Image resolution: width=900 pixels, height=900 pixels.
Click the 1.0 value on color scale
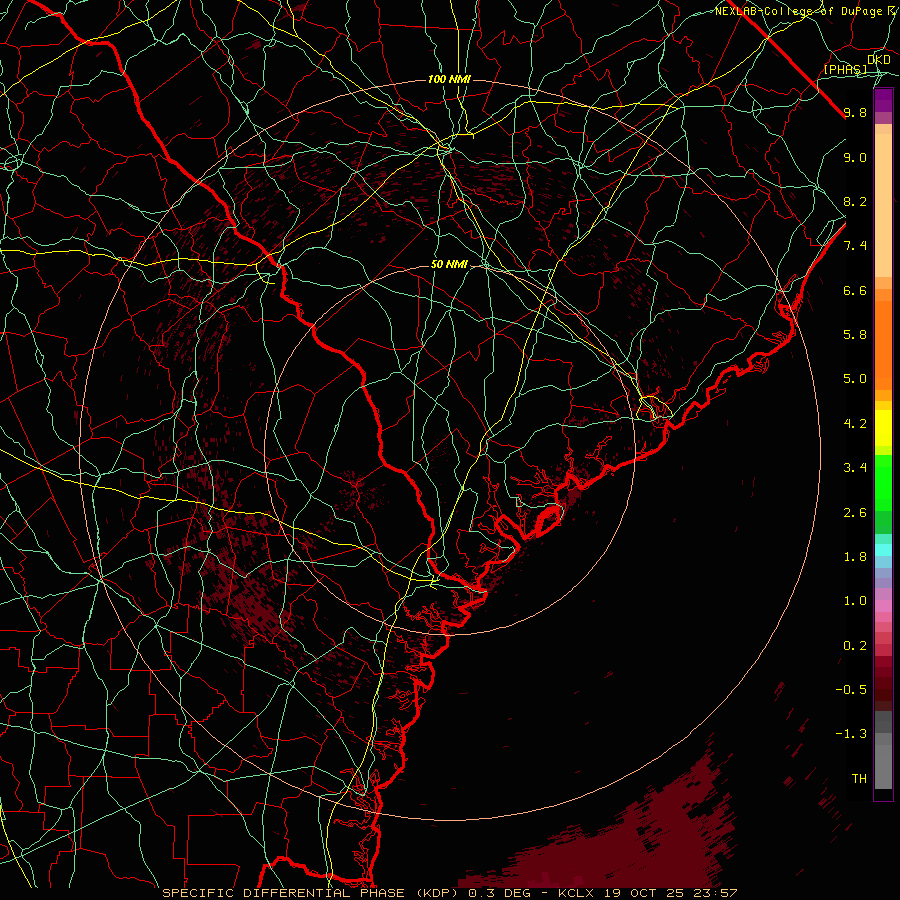[x=855, y=601]
